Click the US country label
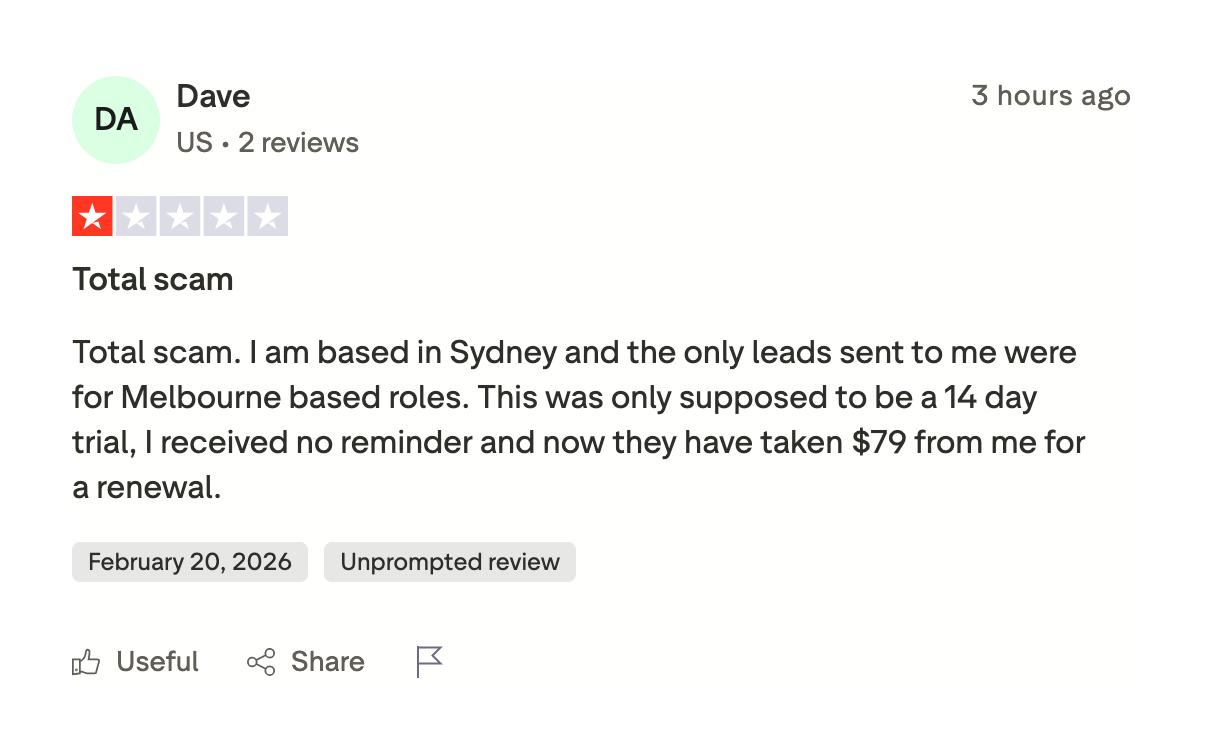 194,143
